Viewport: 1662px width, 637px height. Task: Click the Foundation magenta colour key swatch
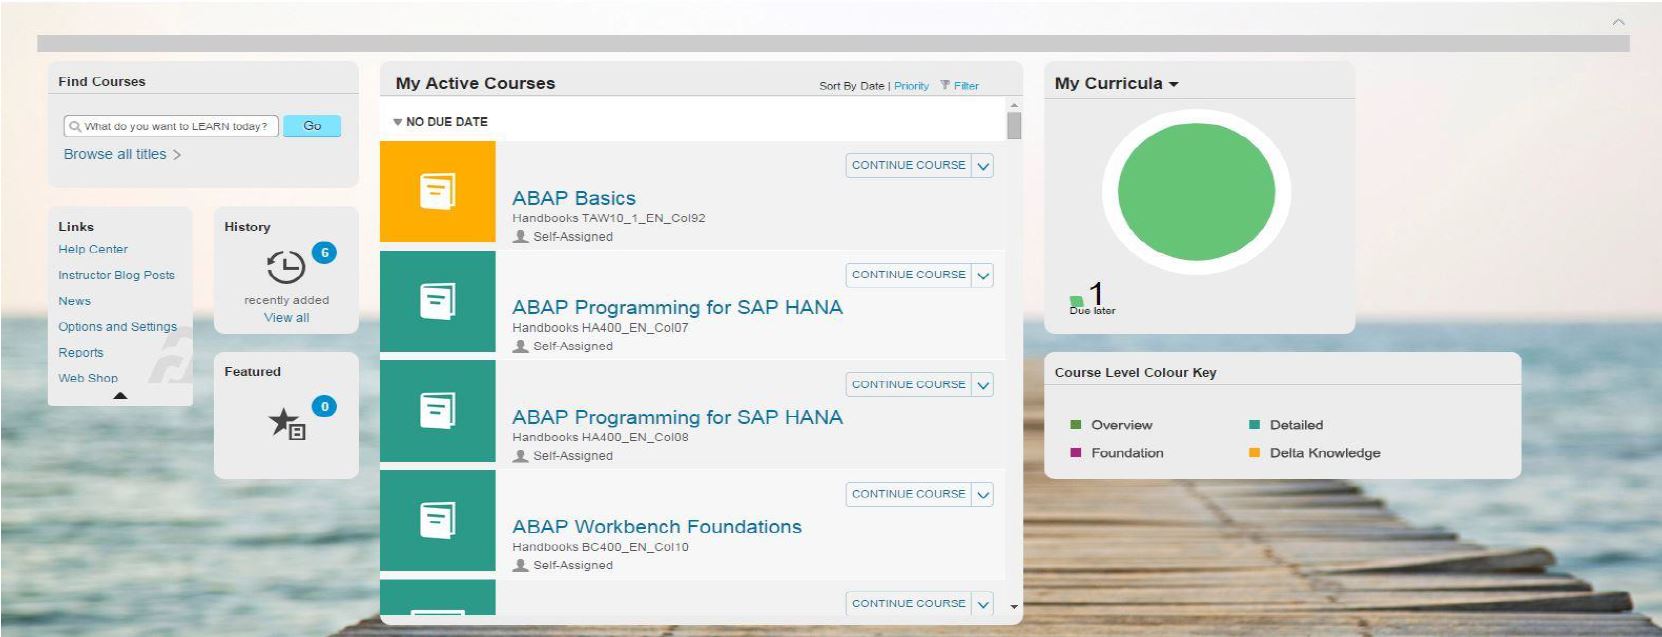coord(1076,453)
